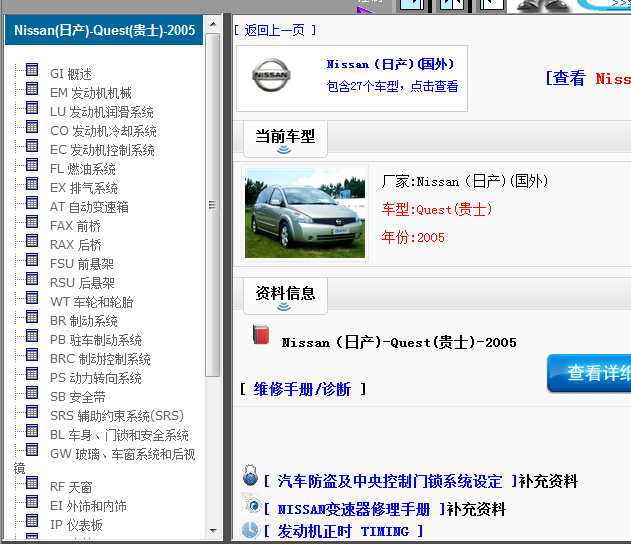Open the SB 安全带 tree icon
Screen dimensions: 631x544
click(x=32, y=393)
